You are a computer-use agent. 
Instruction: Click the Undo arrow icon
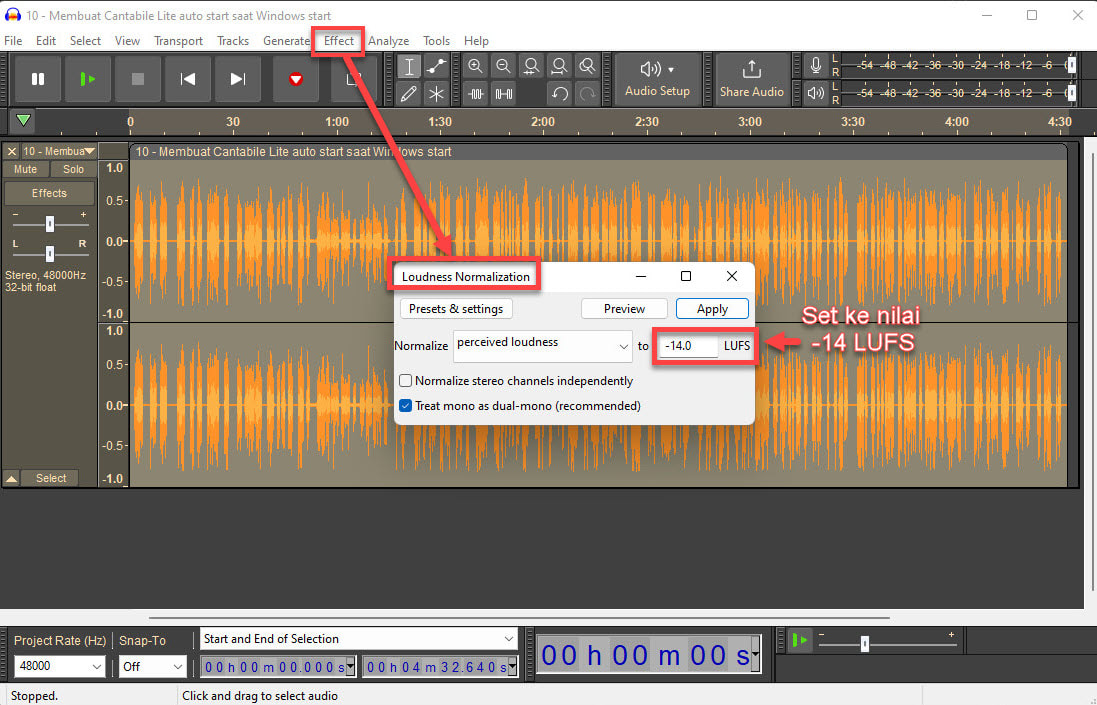pyautogui.click(x=559, y=93)
